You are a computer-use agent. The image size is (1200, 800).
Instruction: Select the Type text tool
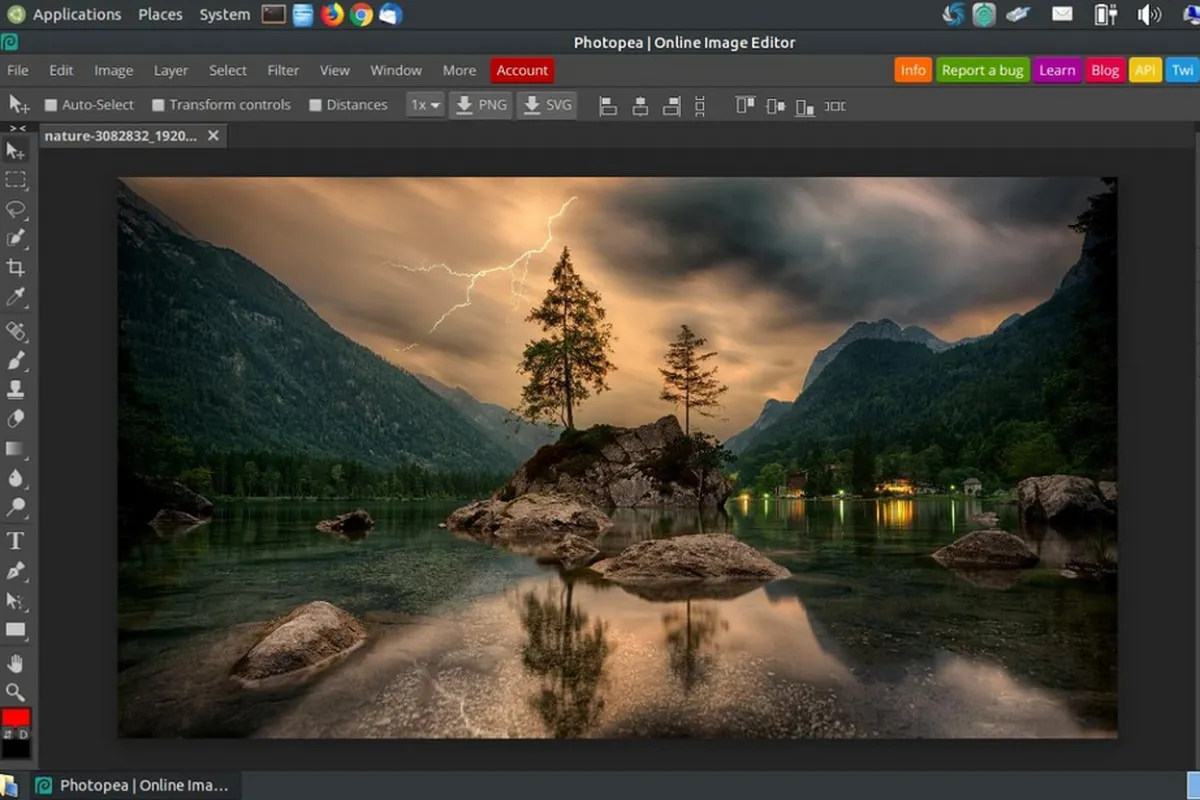pos(15,541)
